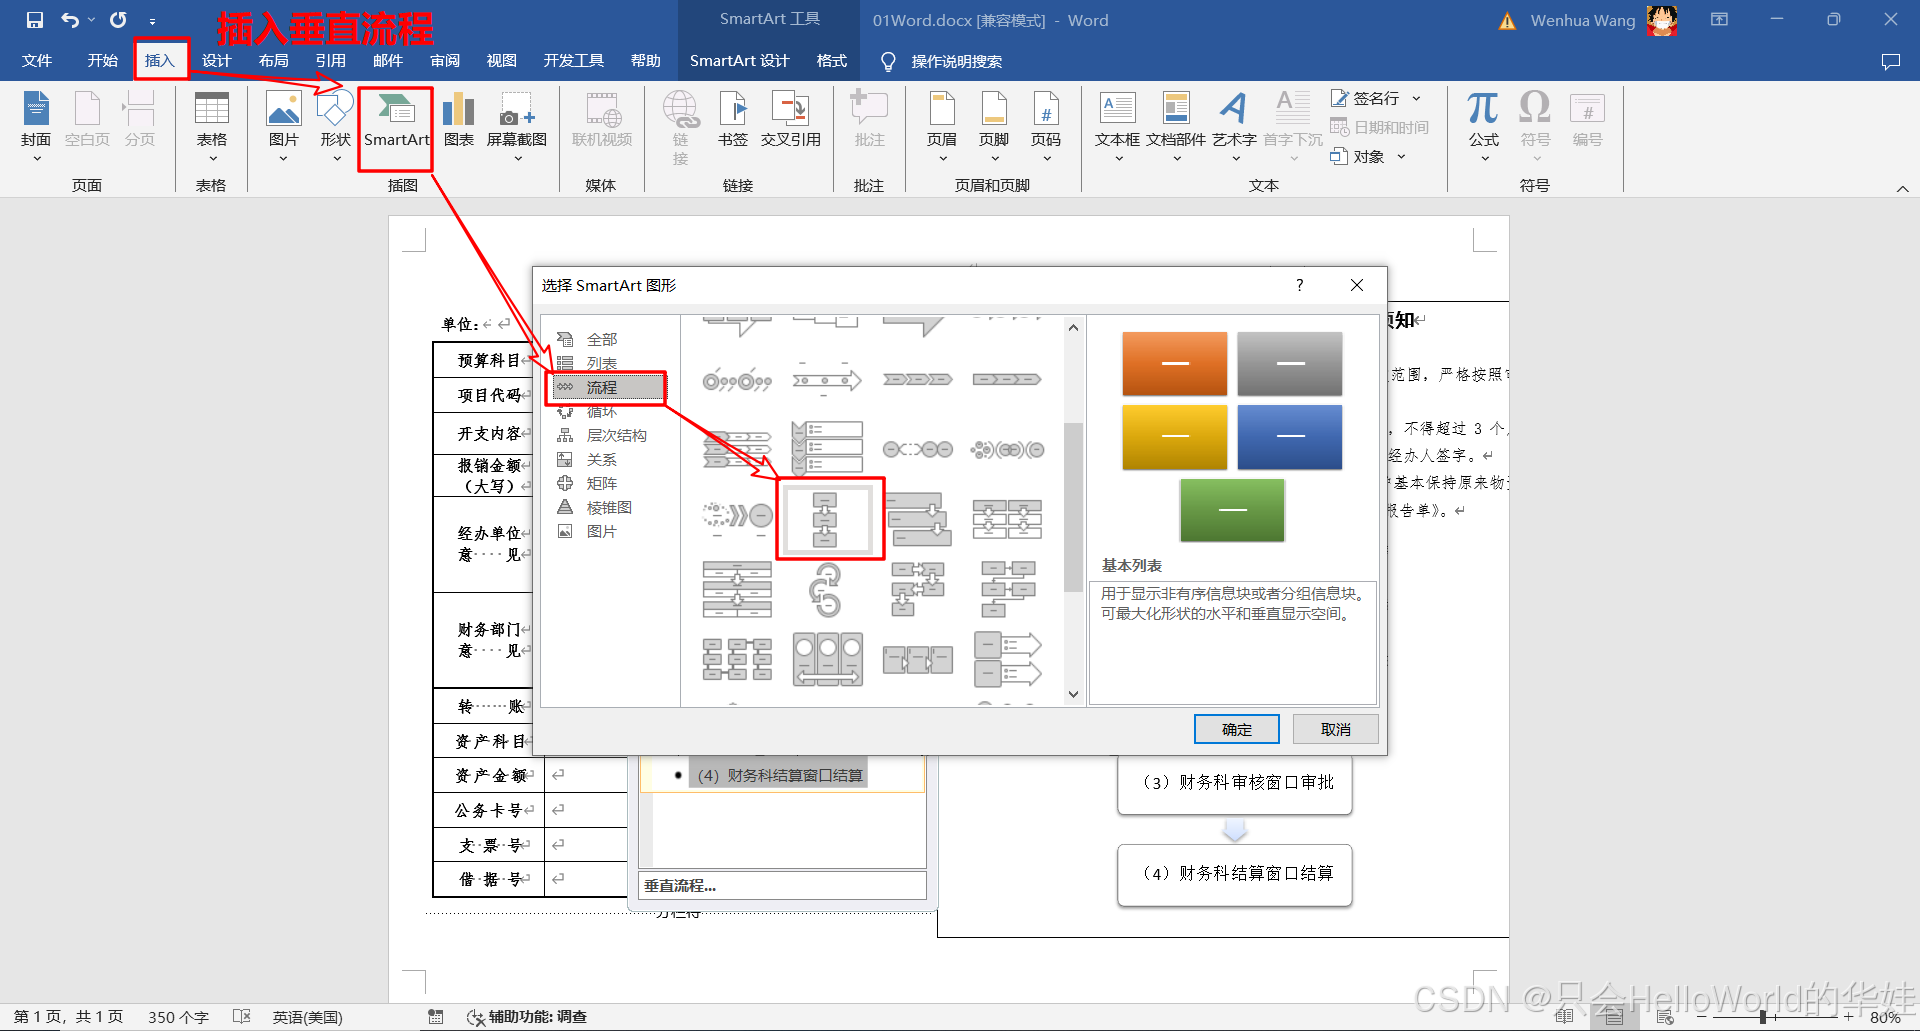Click the zoom out minus button
1920x1031 pixels.
click(1702, 1017)
